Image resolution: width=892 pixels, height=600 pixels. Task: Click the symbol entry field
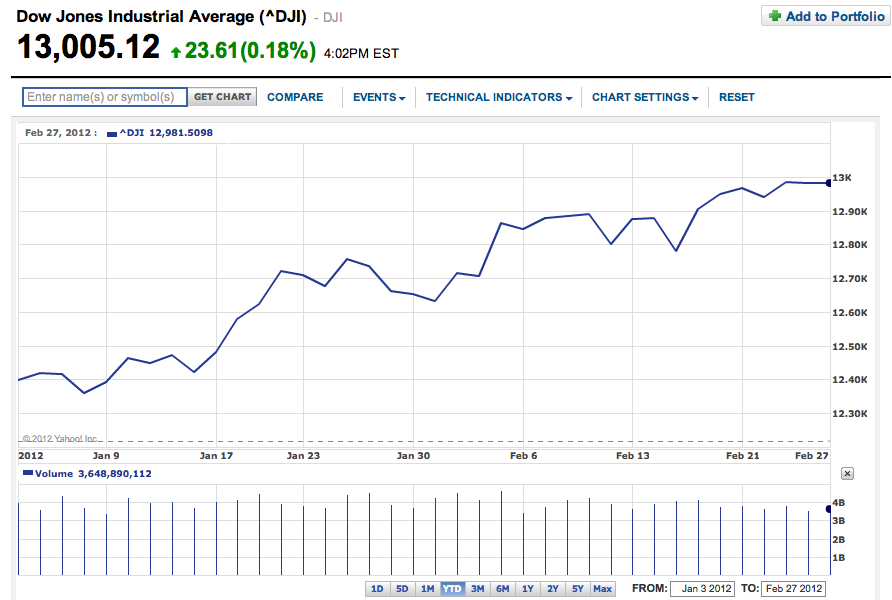point(103,97)
